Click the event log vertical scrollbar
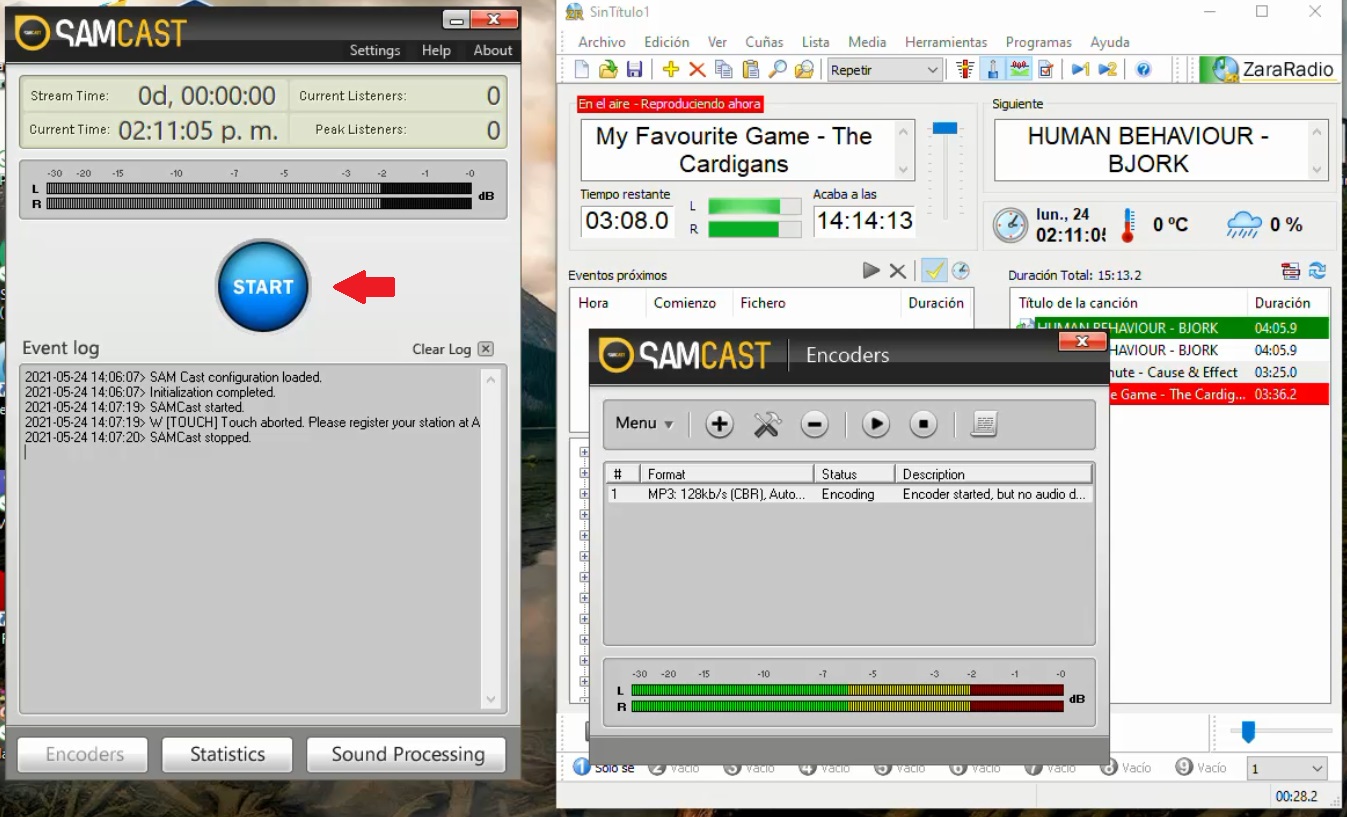Image resolution: width=1347 pixels, height=817 pixels. (491, 540)
